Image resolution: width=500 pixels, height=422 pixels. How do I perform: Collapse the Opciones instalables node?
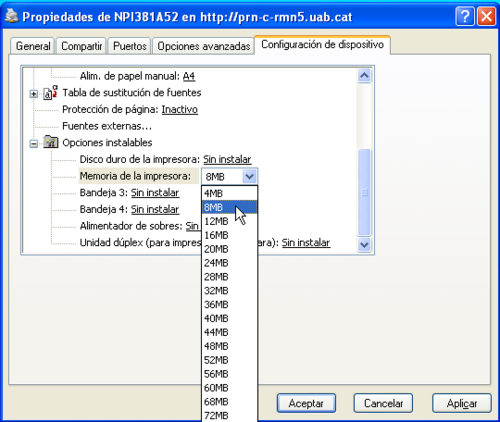(33, 144)
